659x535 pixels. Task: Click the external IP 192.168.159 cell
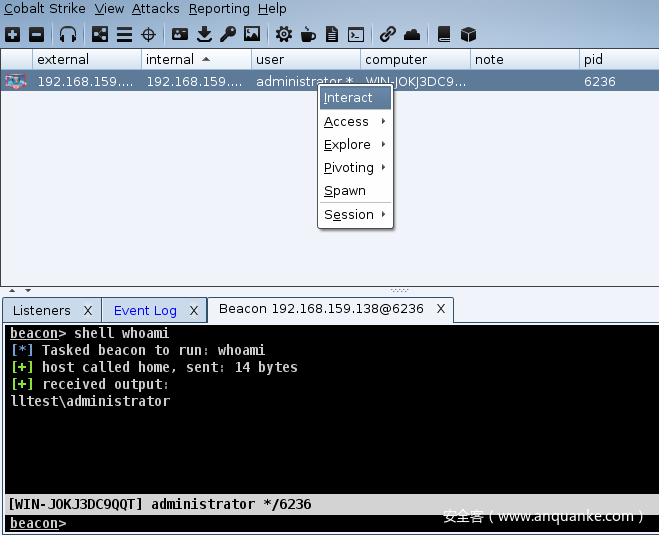(x=85, y=82)
